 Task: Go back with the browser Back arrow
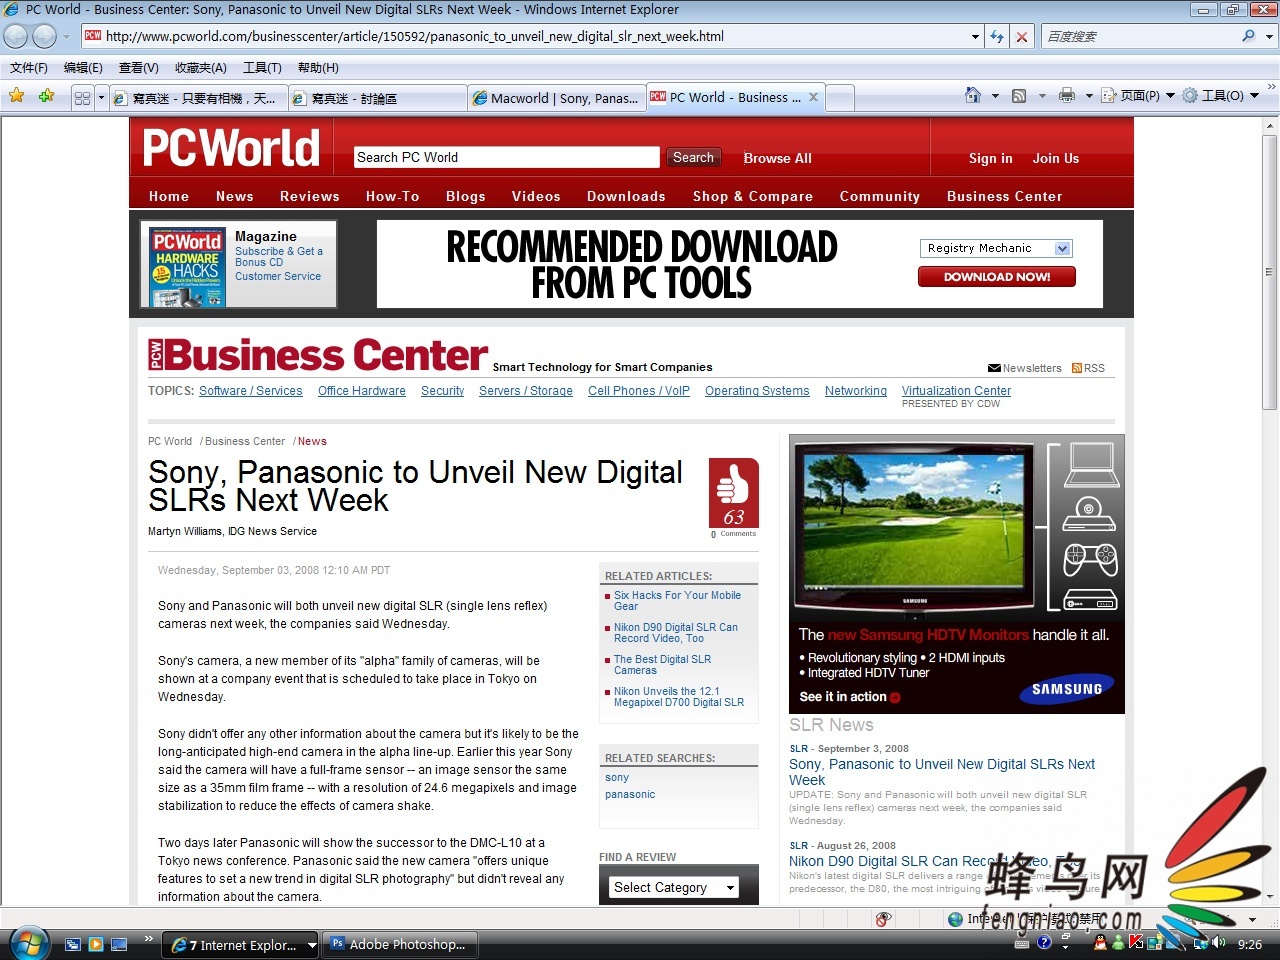click(x=16, y=36)
